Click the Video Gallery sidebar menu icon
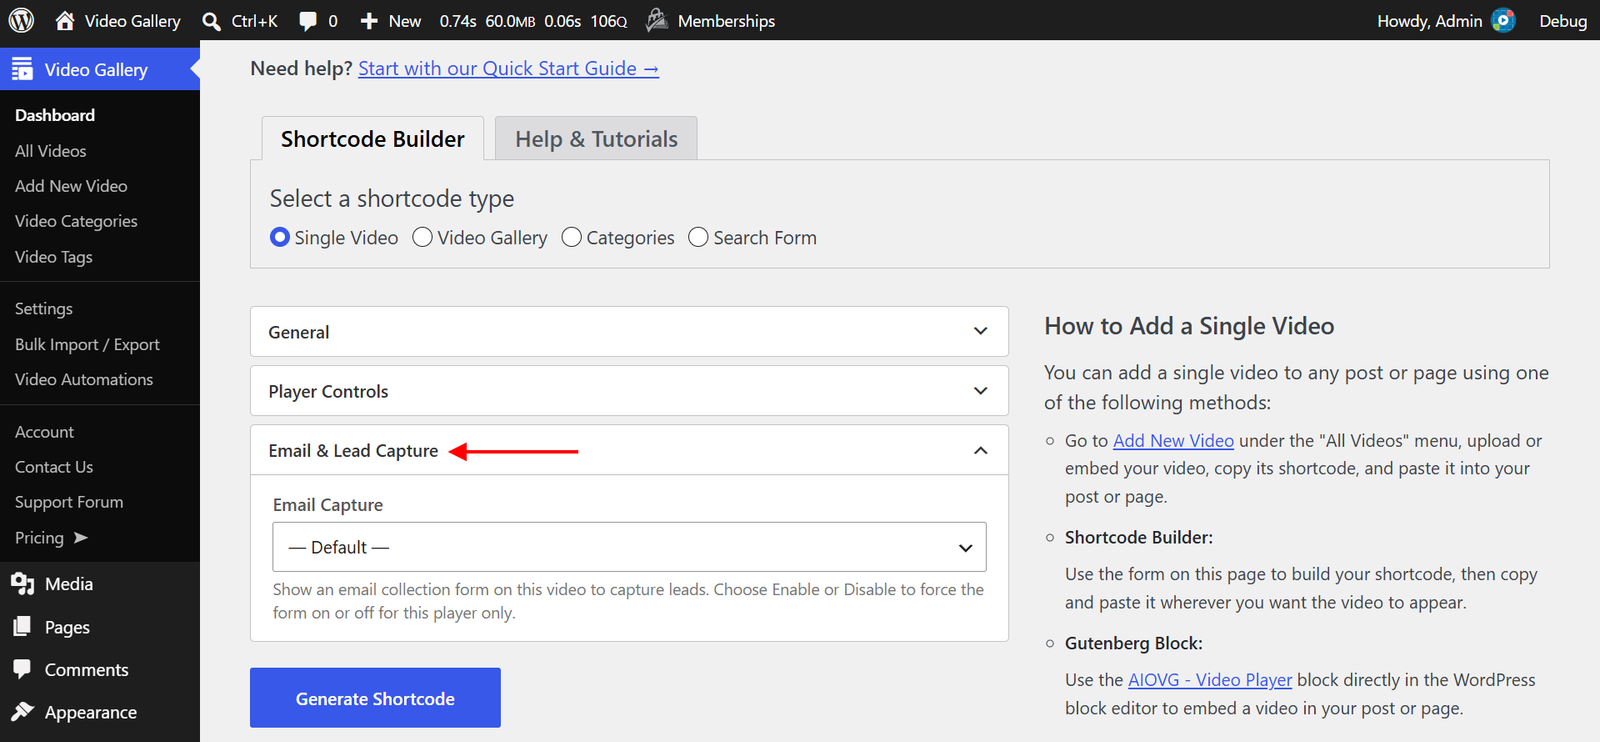The image size is (1600, 742). (x=22, y=69)
